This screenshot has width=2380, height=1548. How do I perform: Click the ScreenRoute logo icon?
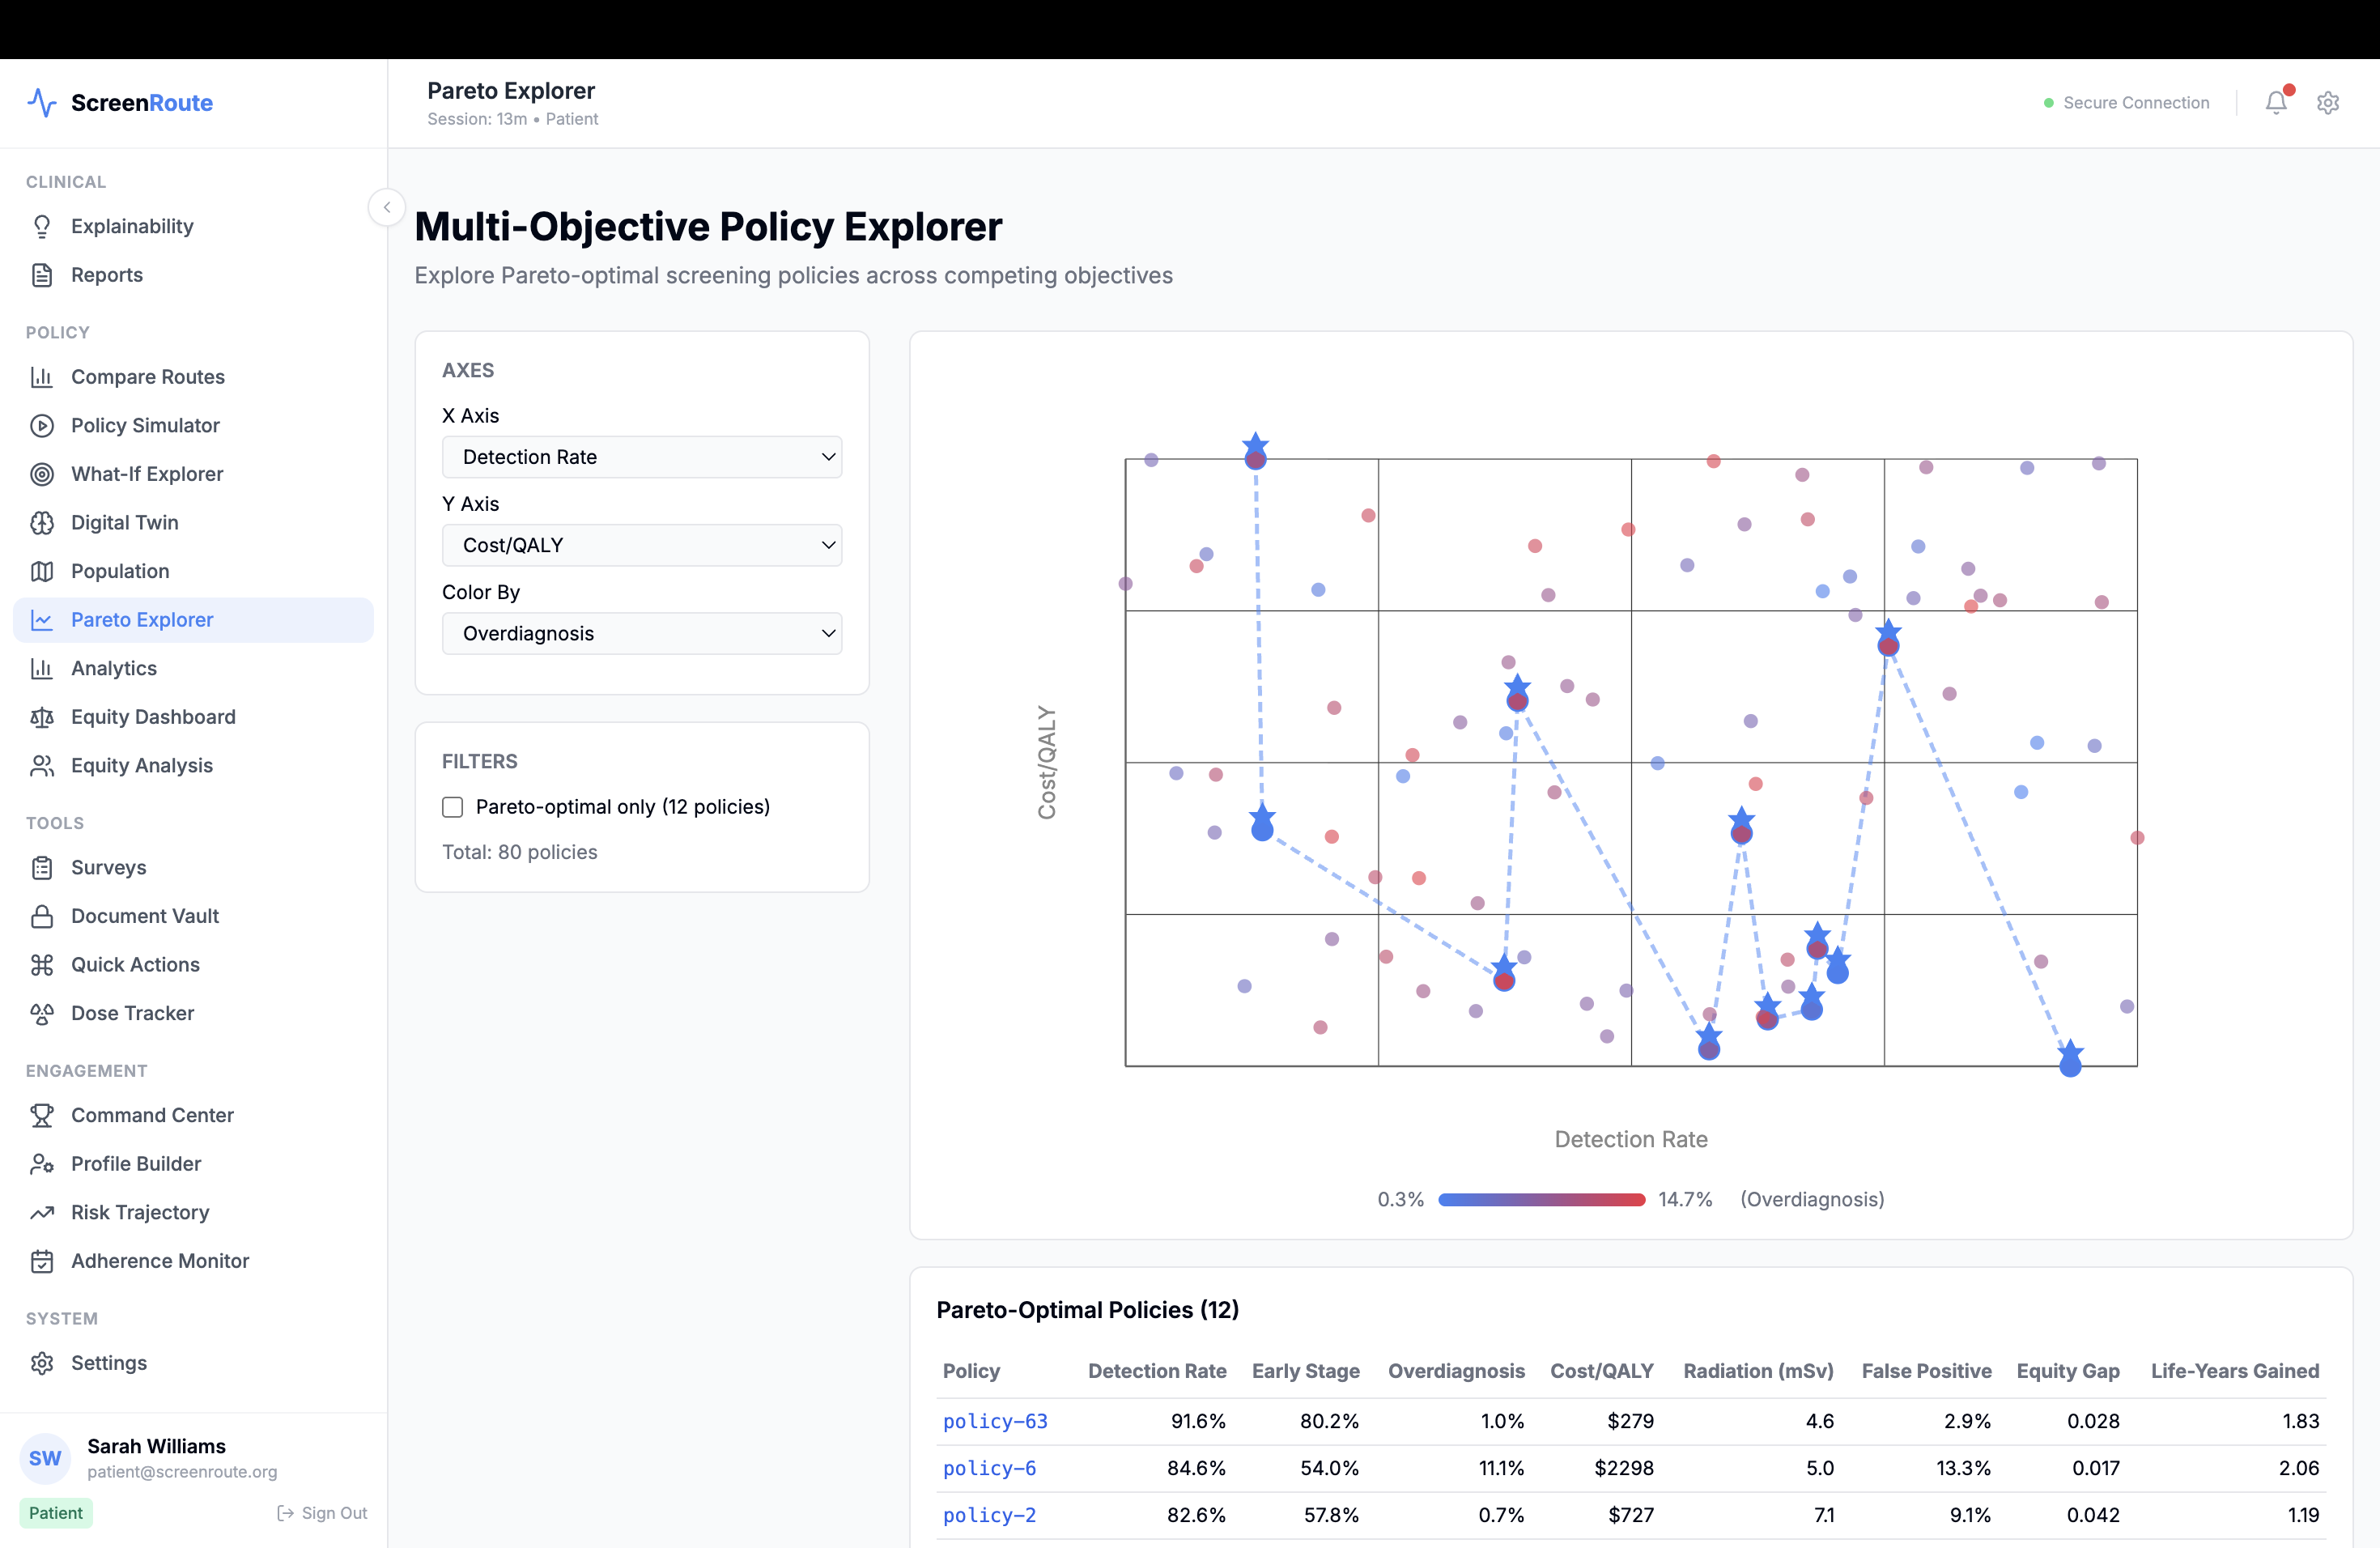tap(42, 103)
